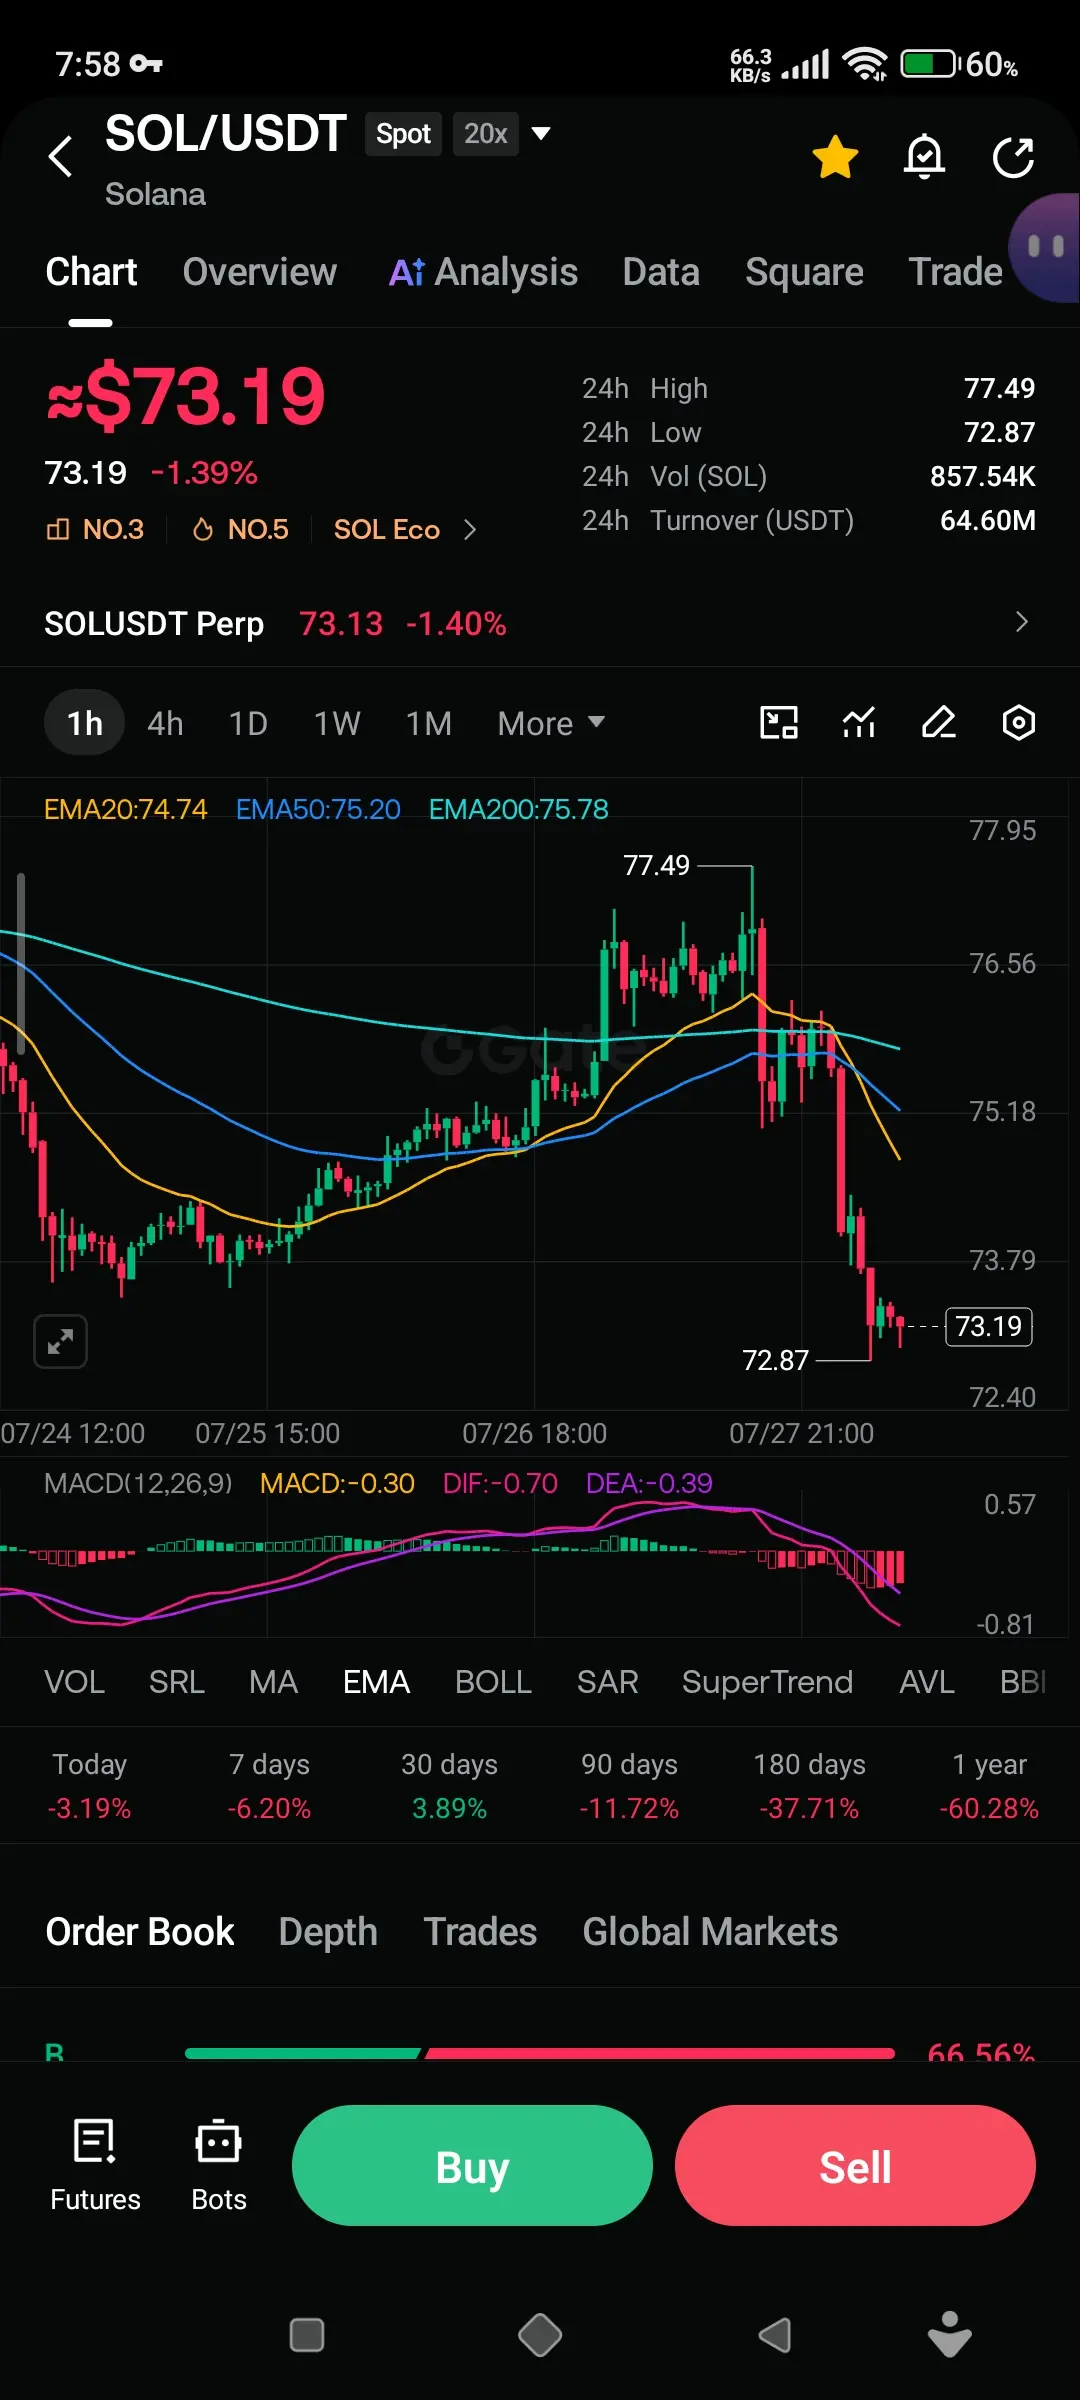The height and width of the screenshot is (2400, 1080).
Task: Tap the accessibility button in navigation bar
Action: [x=949, y=2334]
